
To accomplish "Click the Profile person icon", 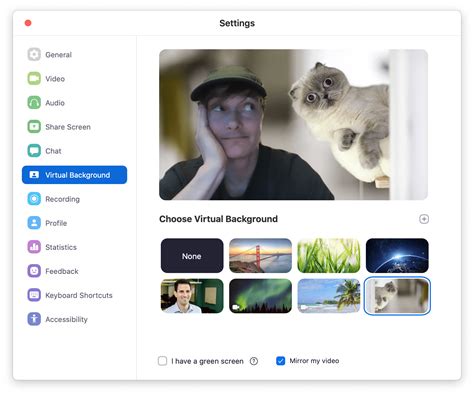I will [x=34, y=223].
